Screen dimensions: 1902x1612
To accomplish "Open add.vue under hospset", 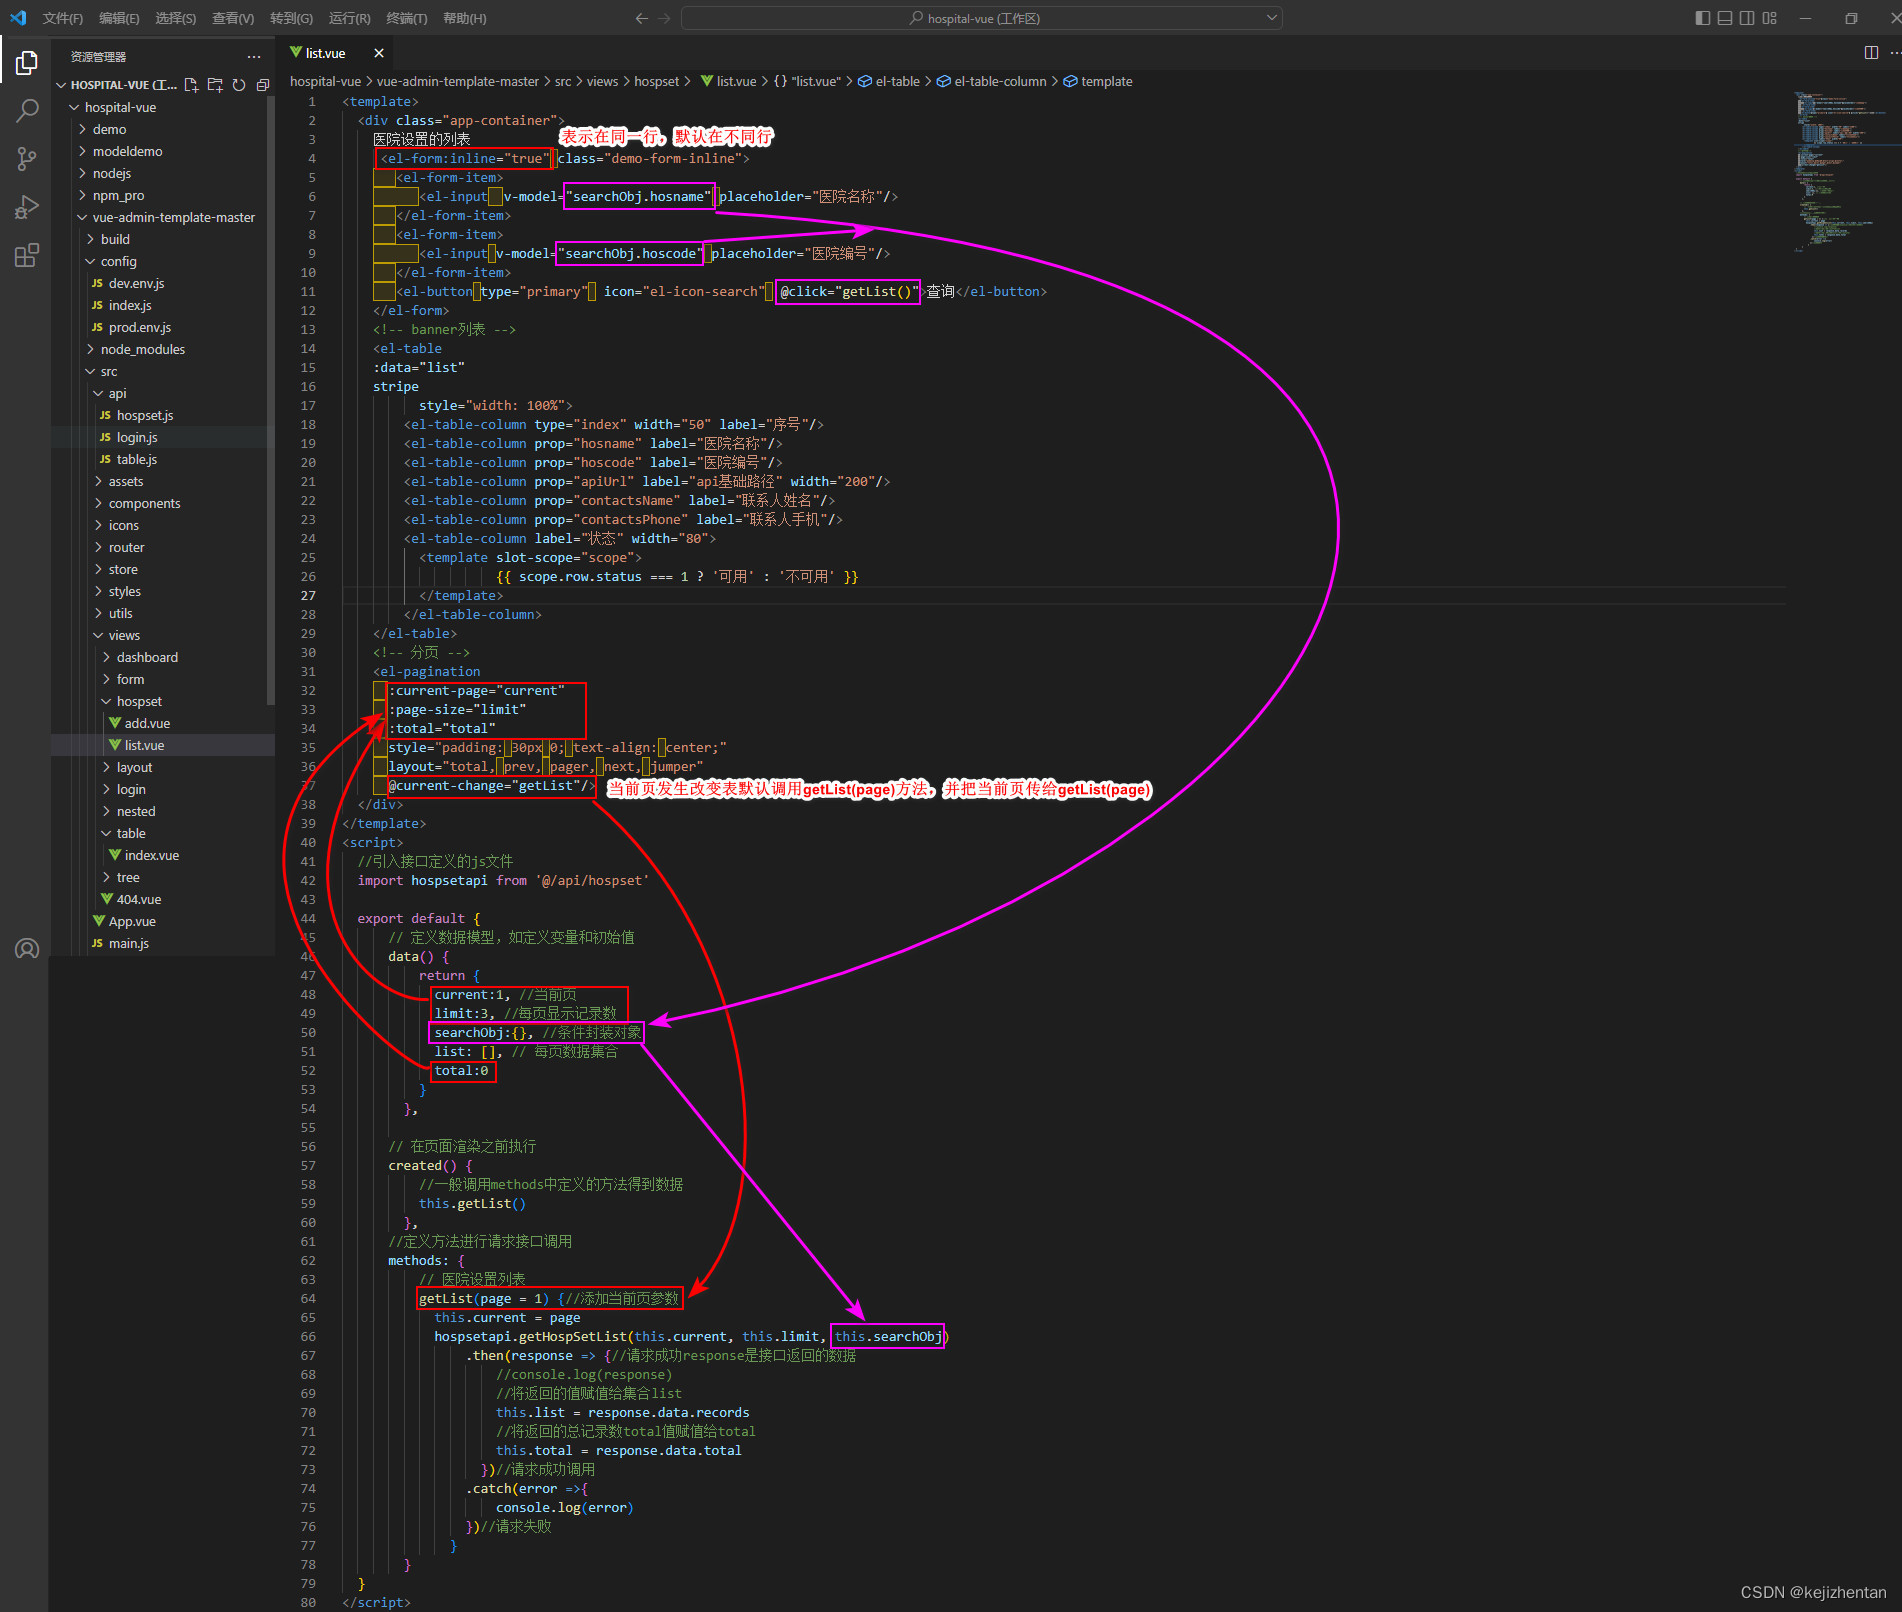I will [x=147, y=723].
